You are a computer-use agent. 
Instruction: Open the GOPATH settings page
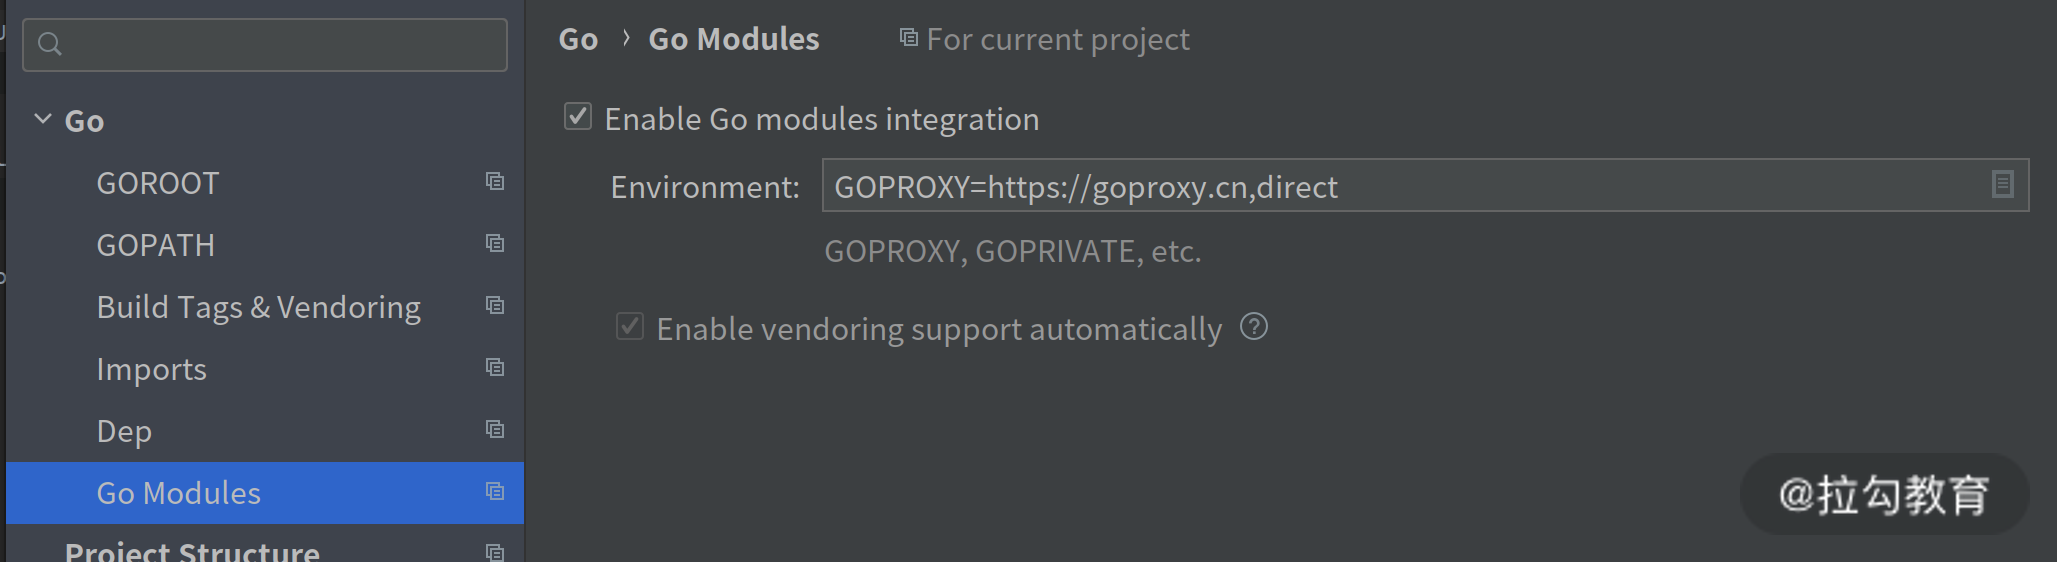(155, 245)
